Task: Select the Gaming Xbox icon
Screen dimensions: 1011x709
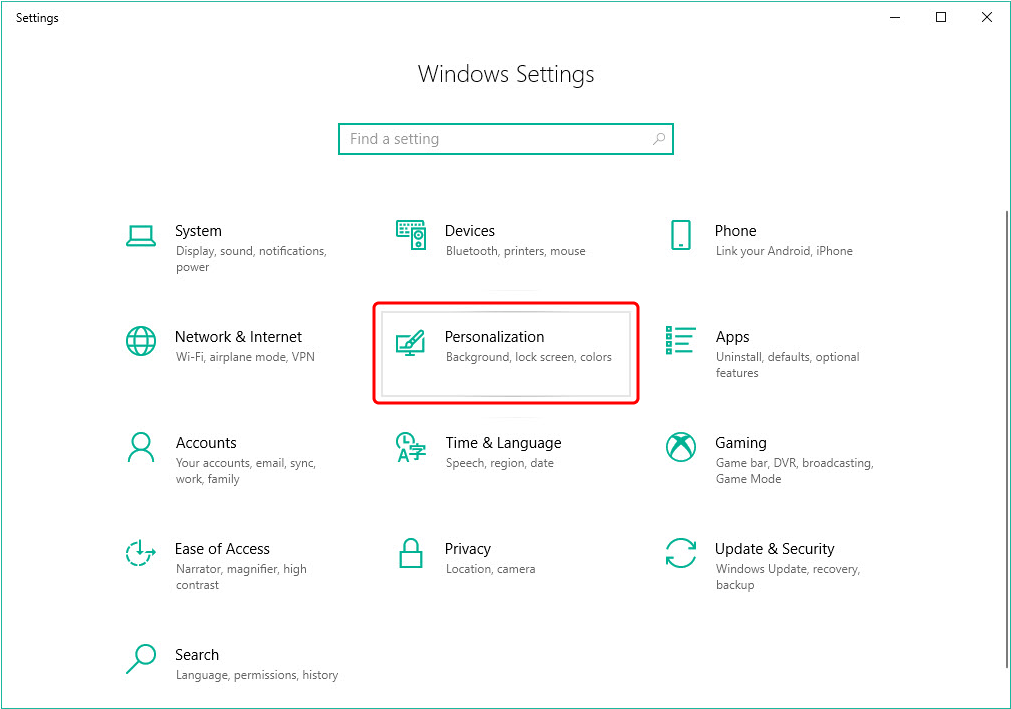Action: 681,447
